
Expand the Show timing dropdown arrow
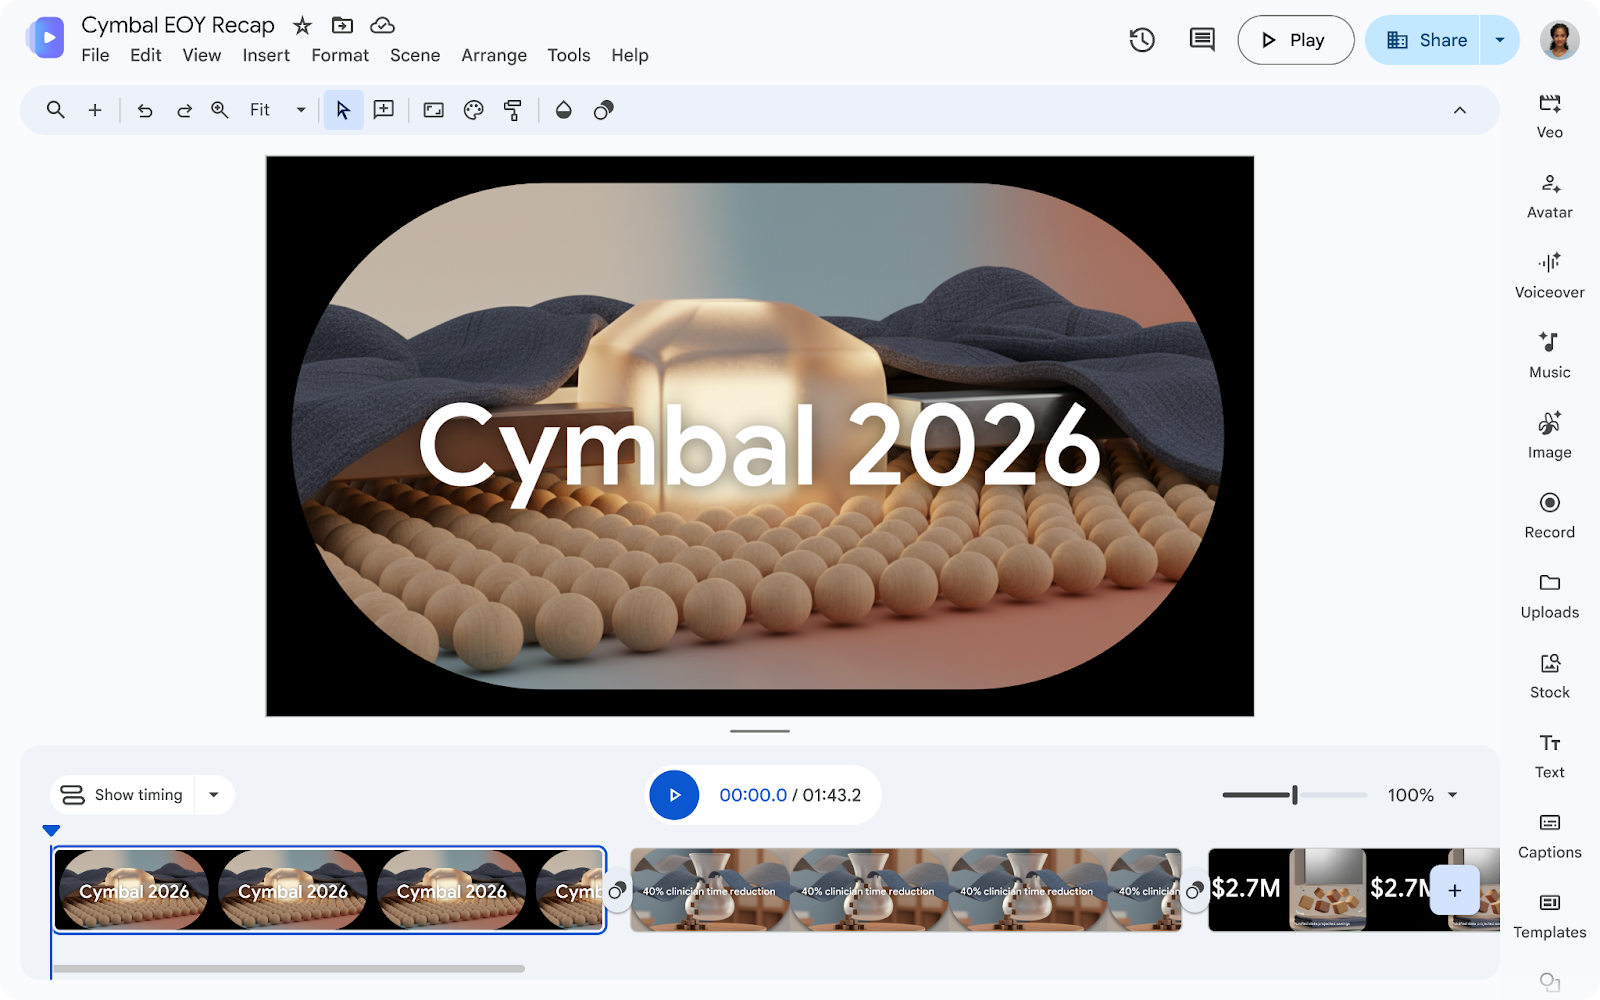(214, 795)
